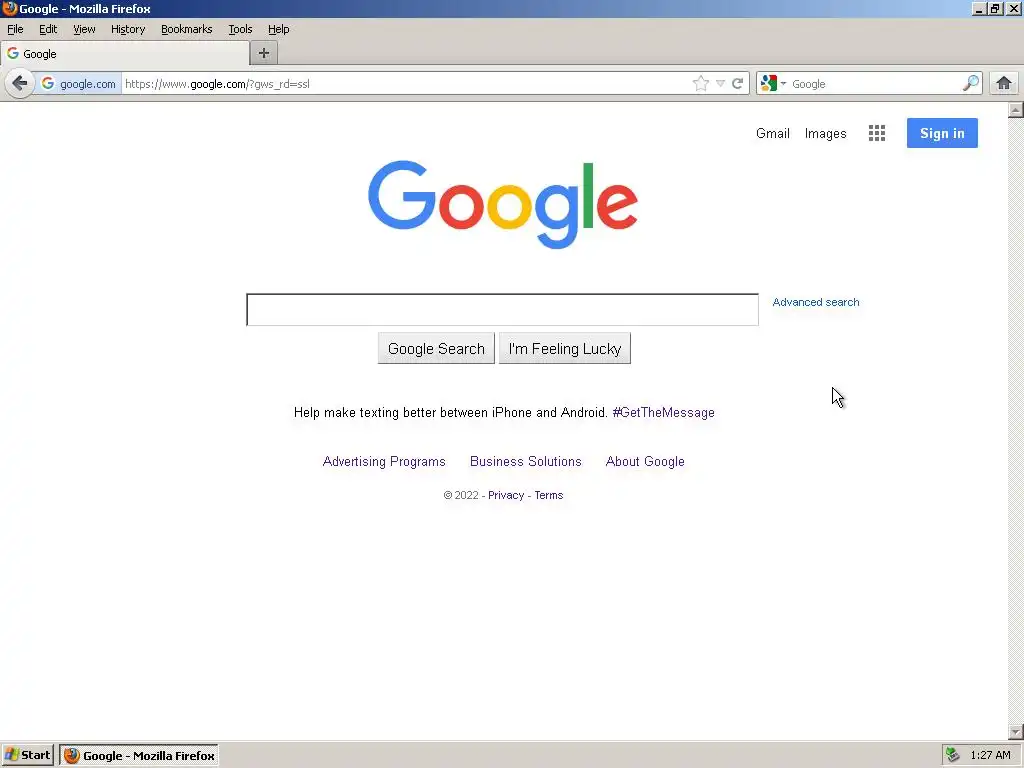Open the Privacy link

click(x=506, y=495)
